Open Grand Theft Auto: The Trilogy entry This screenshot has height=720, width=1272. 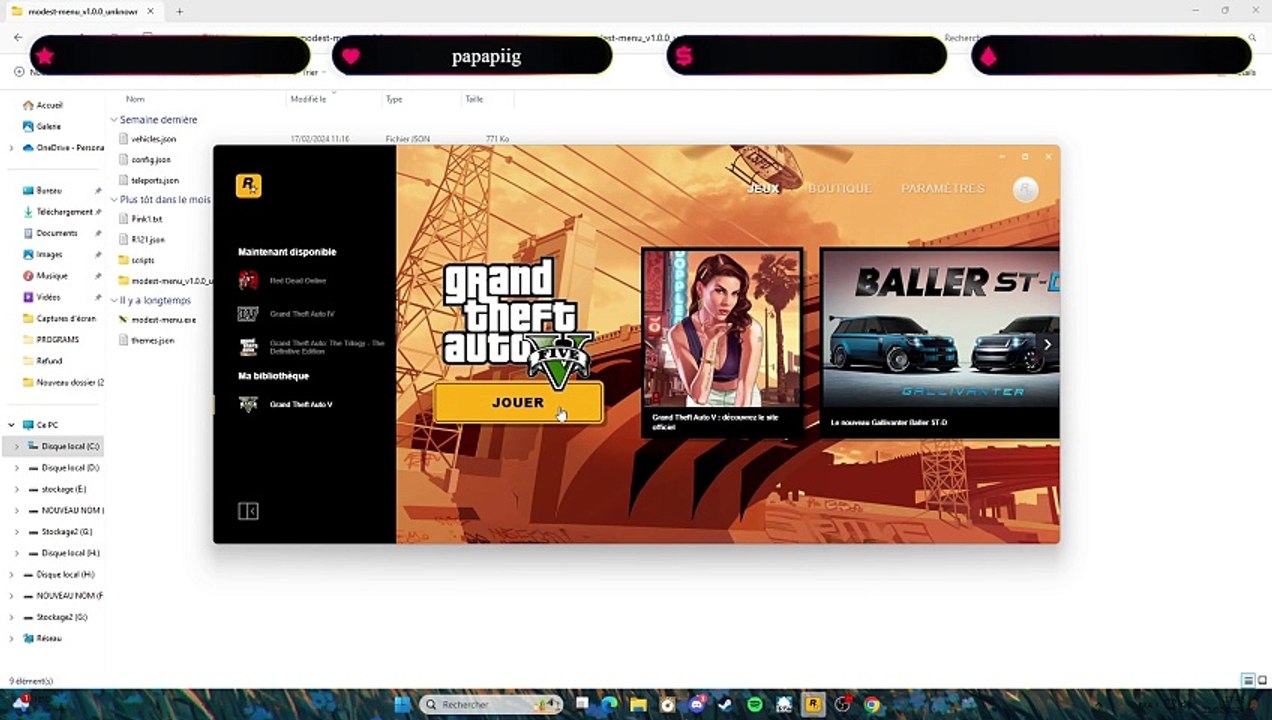pyautogui.click(x=311, y=347)
